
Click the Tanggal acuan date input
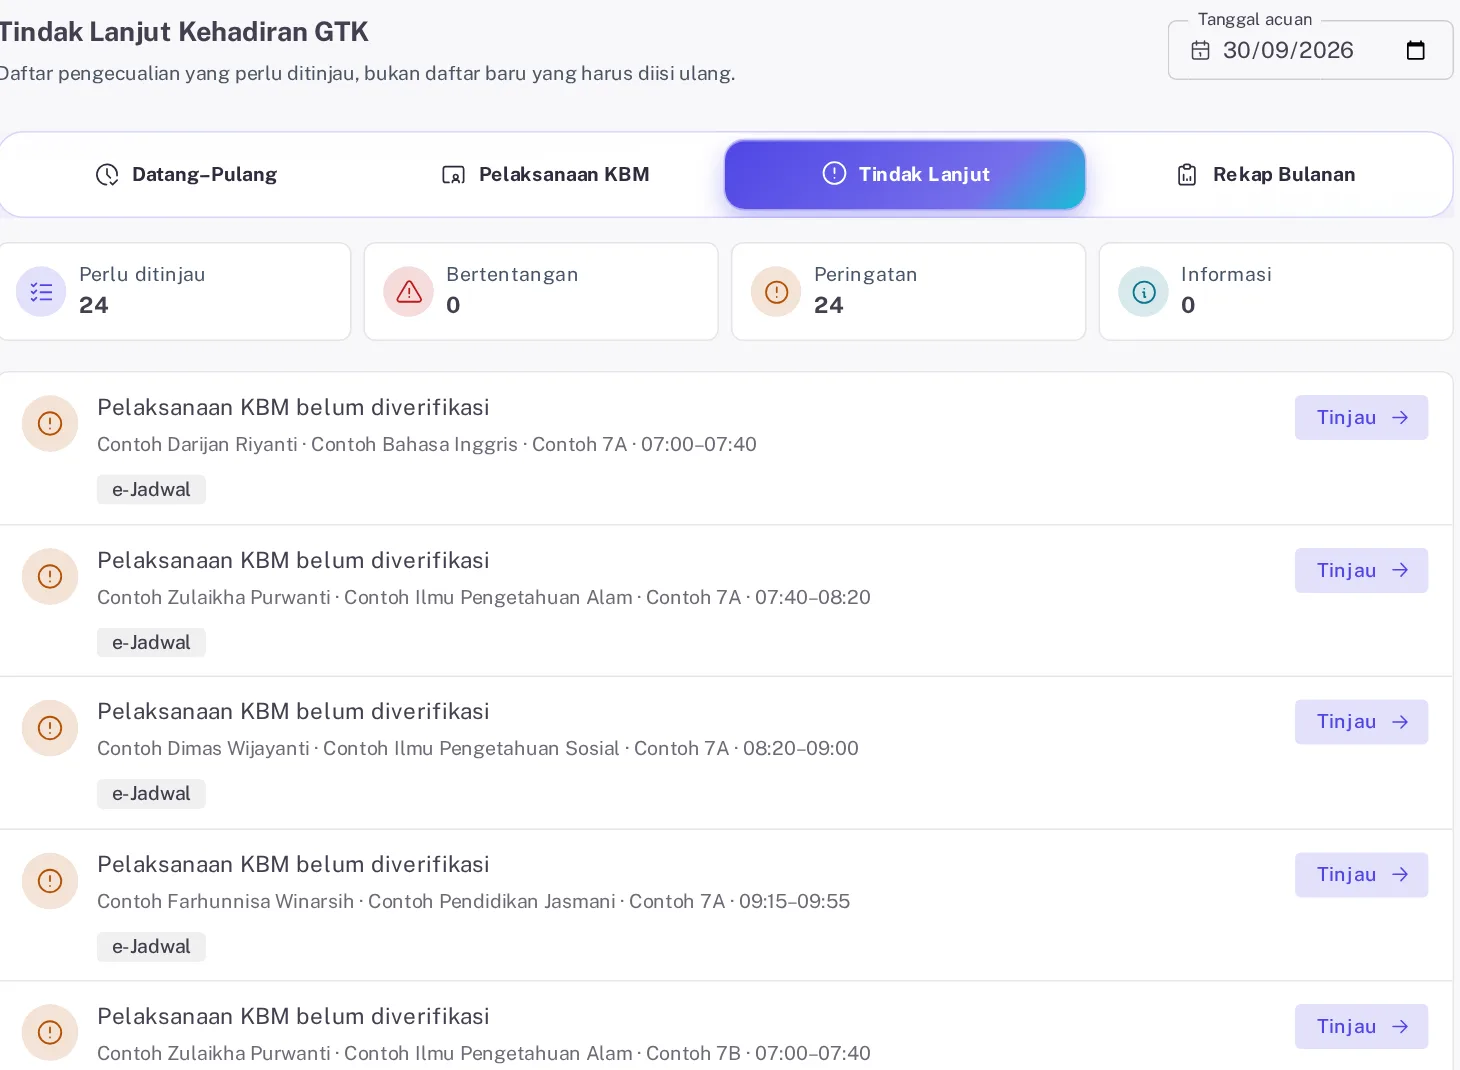click(x=1310, y=50)
